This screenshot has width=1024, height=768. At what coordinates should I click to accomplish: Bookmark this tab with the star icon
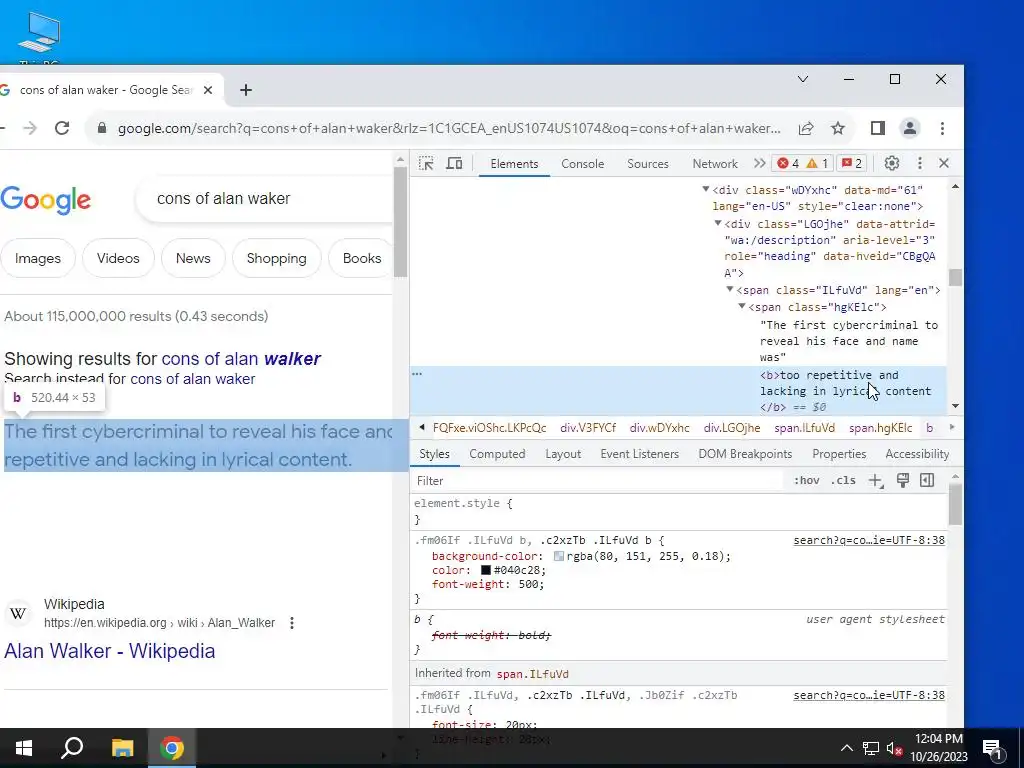(838, 129)
